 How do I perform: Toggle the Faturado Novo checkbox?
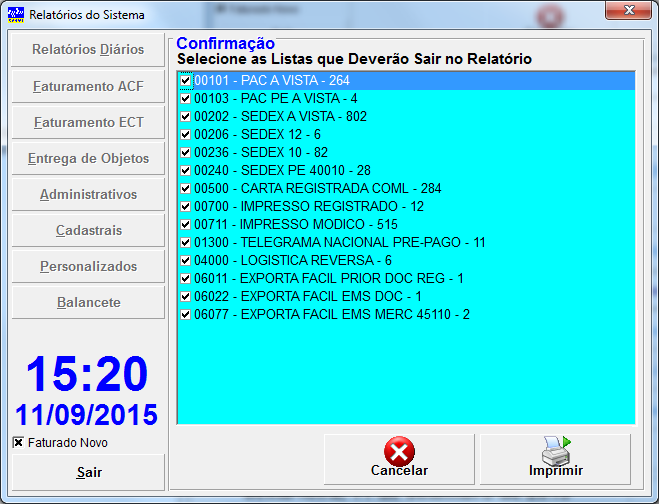(x=18, y=443)
